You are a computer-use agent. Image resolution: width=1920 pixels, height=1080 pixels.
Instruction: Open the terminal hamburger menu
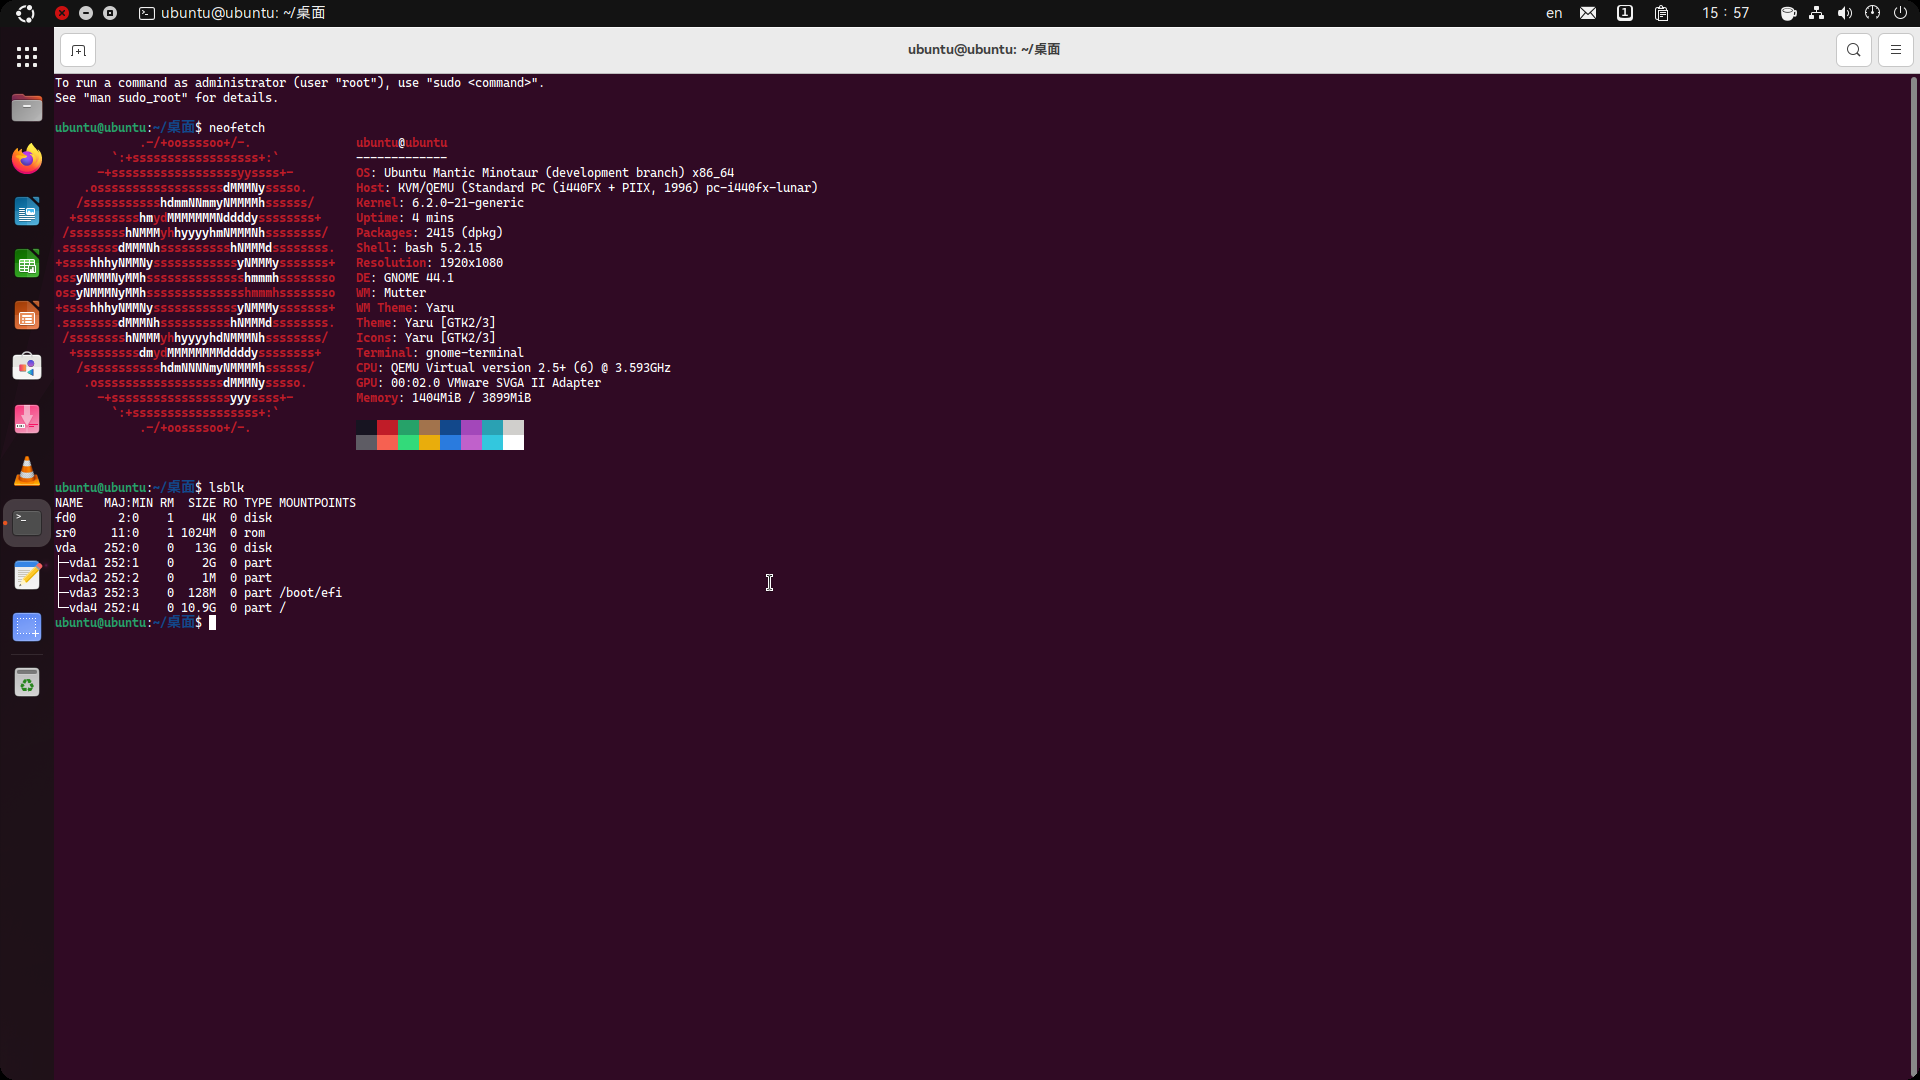[x=1895, y=50]
